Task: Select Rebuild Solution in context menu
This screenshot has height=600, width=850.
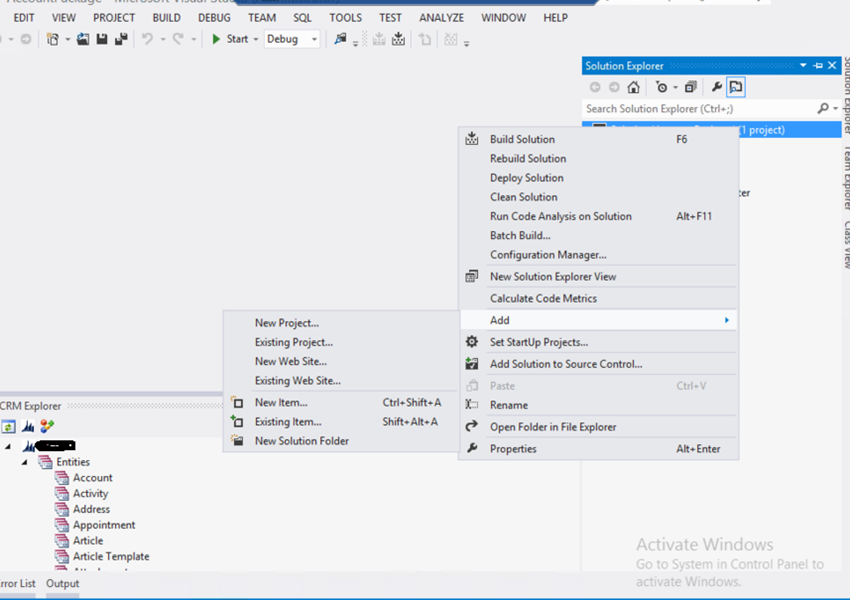Action: click(598, 158)
